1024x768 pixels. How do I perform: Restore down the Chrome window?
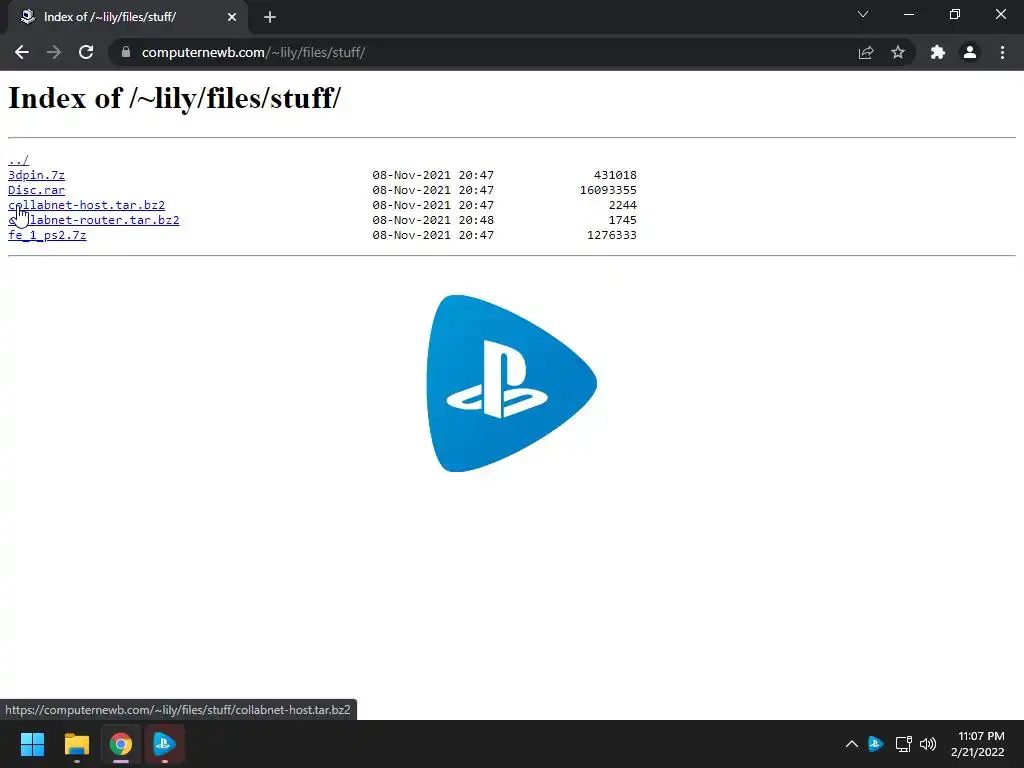(x=955, y=14)
